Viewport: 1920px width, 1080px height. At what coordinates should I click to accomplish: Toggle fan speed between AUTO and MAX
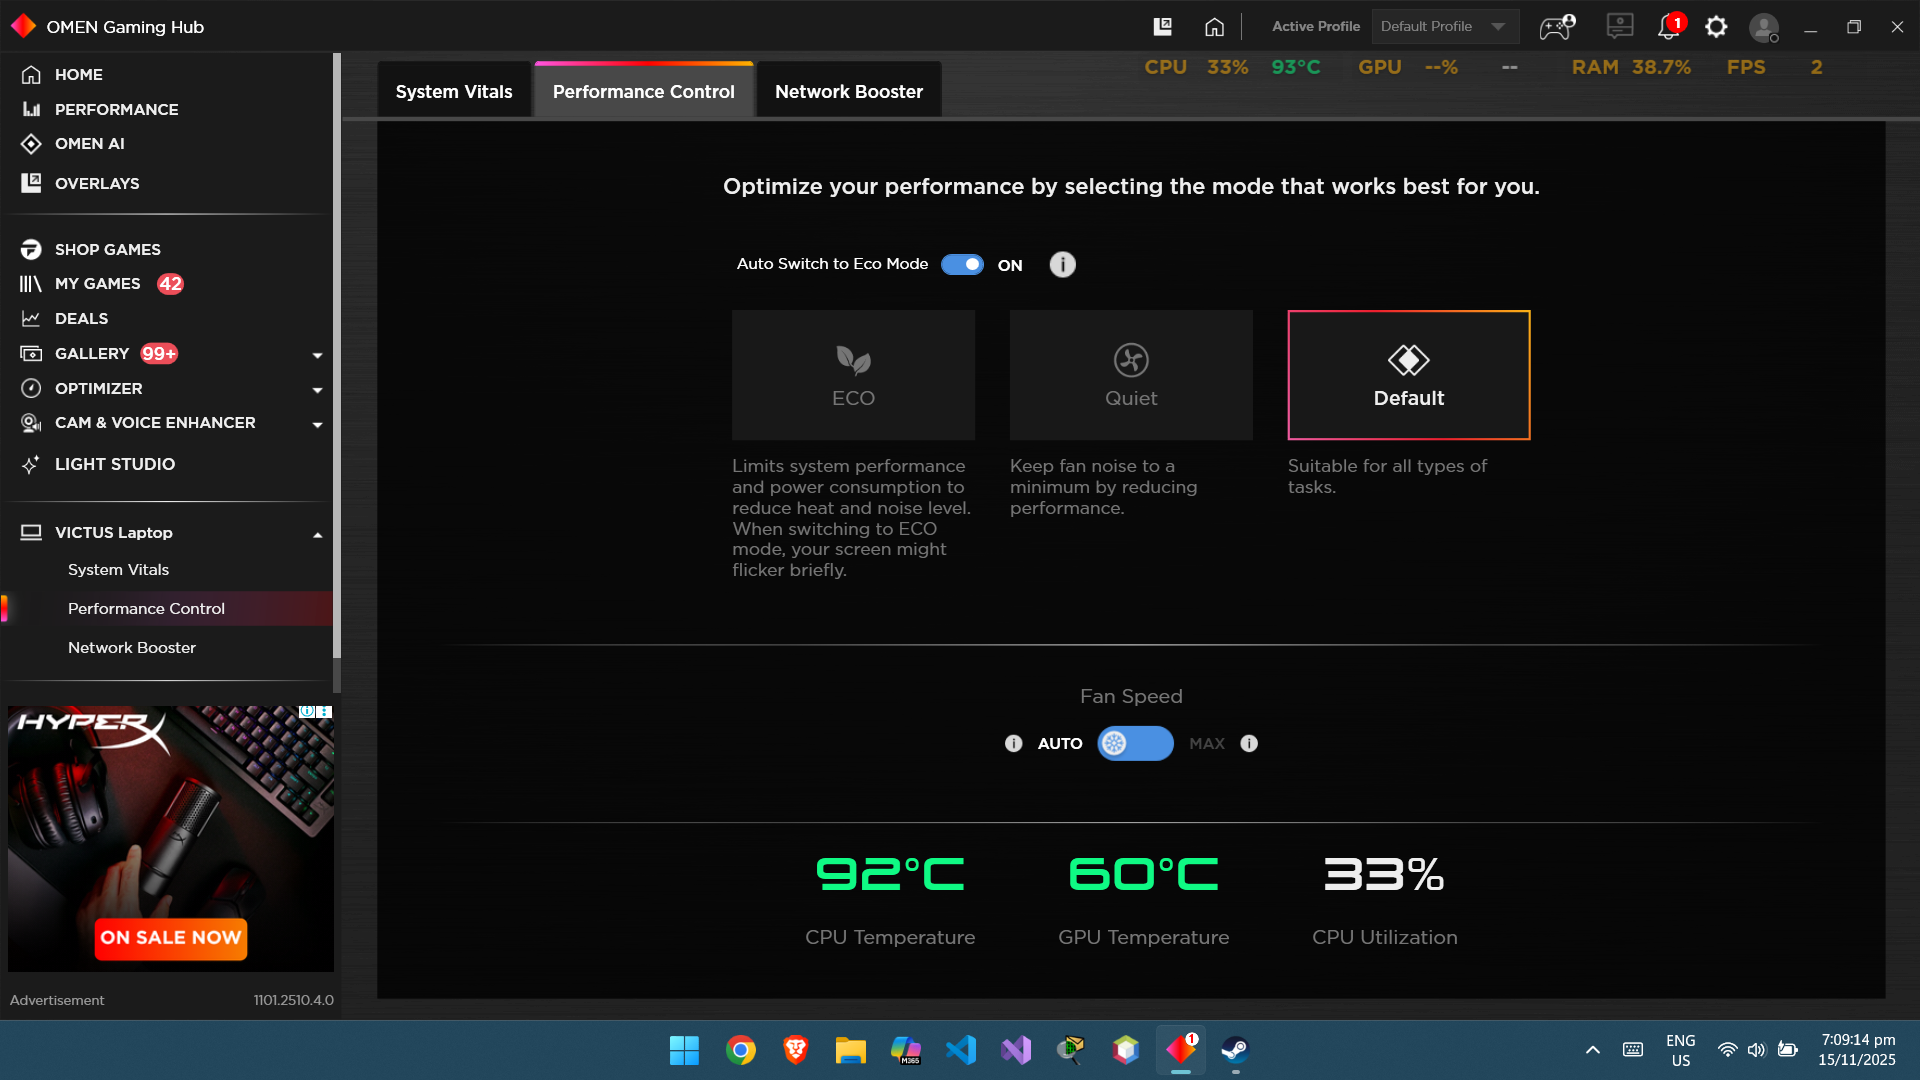coord(1135,743)
